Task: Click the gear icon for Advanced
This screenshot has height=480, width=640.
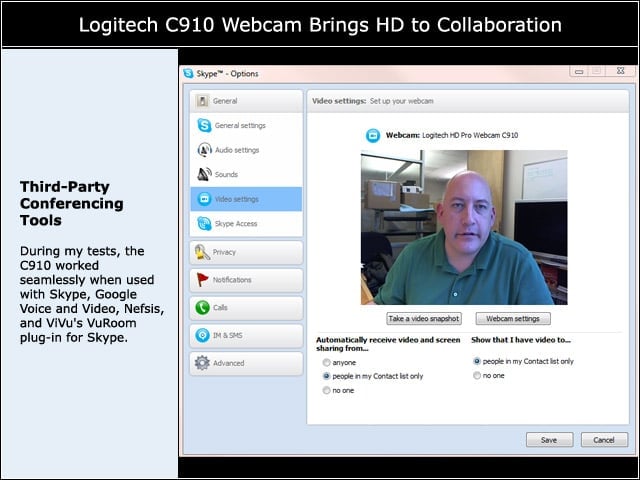Action: pos(202,363)
